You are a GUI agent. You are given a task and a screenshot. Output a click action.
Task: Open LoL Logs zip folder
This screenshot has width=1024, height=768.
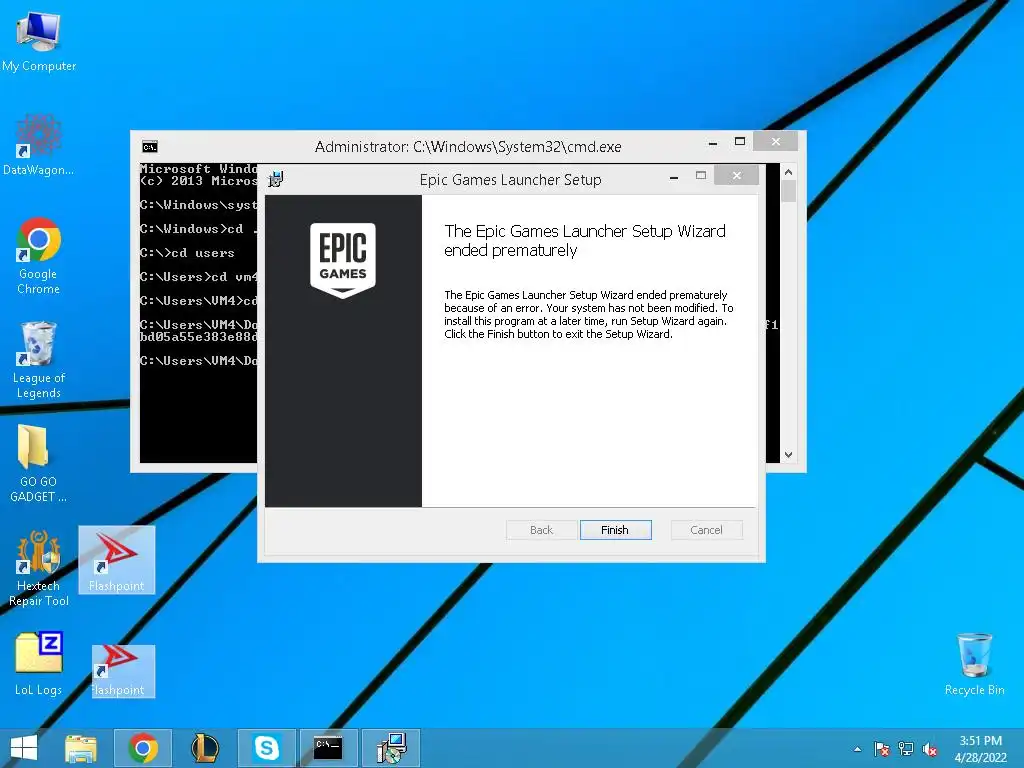(39, 664)
